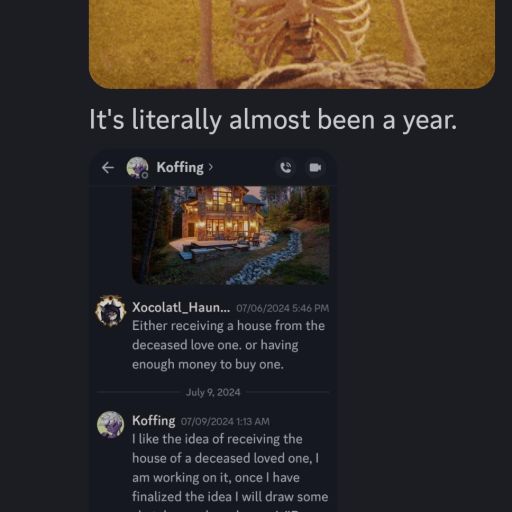
Task: Click Koffing's avatar beside the July 9 message
Action: tap(110, 424)
